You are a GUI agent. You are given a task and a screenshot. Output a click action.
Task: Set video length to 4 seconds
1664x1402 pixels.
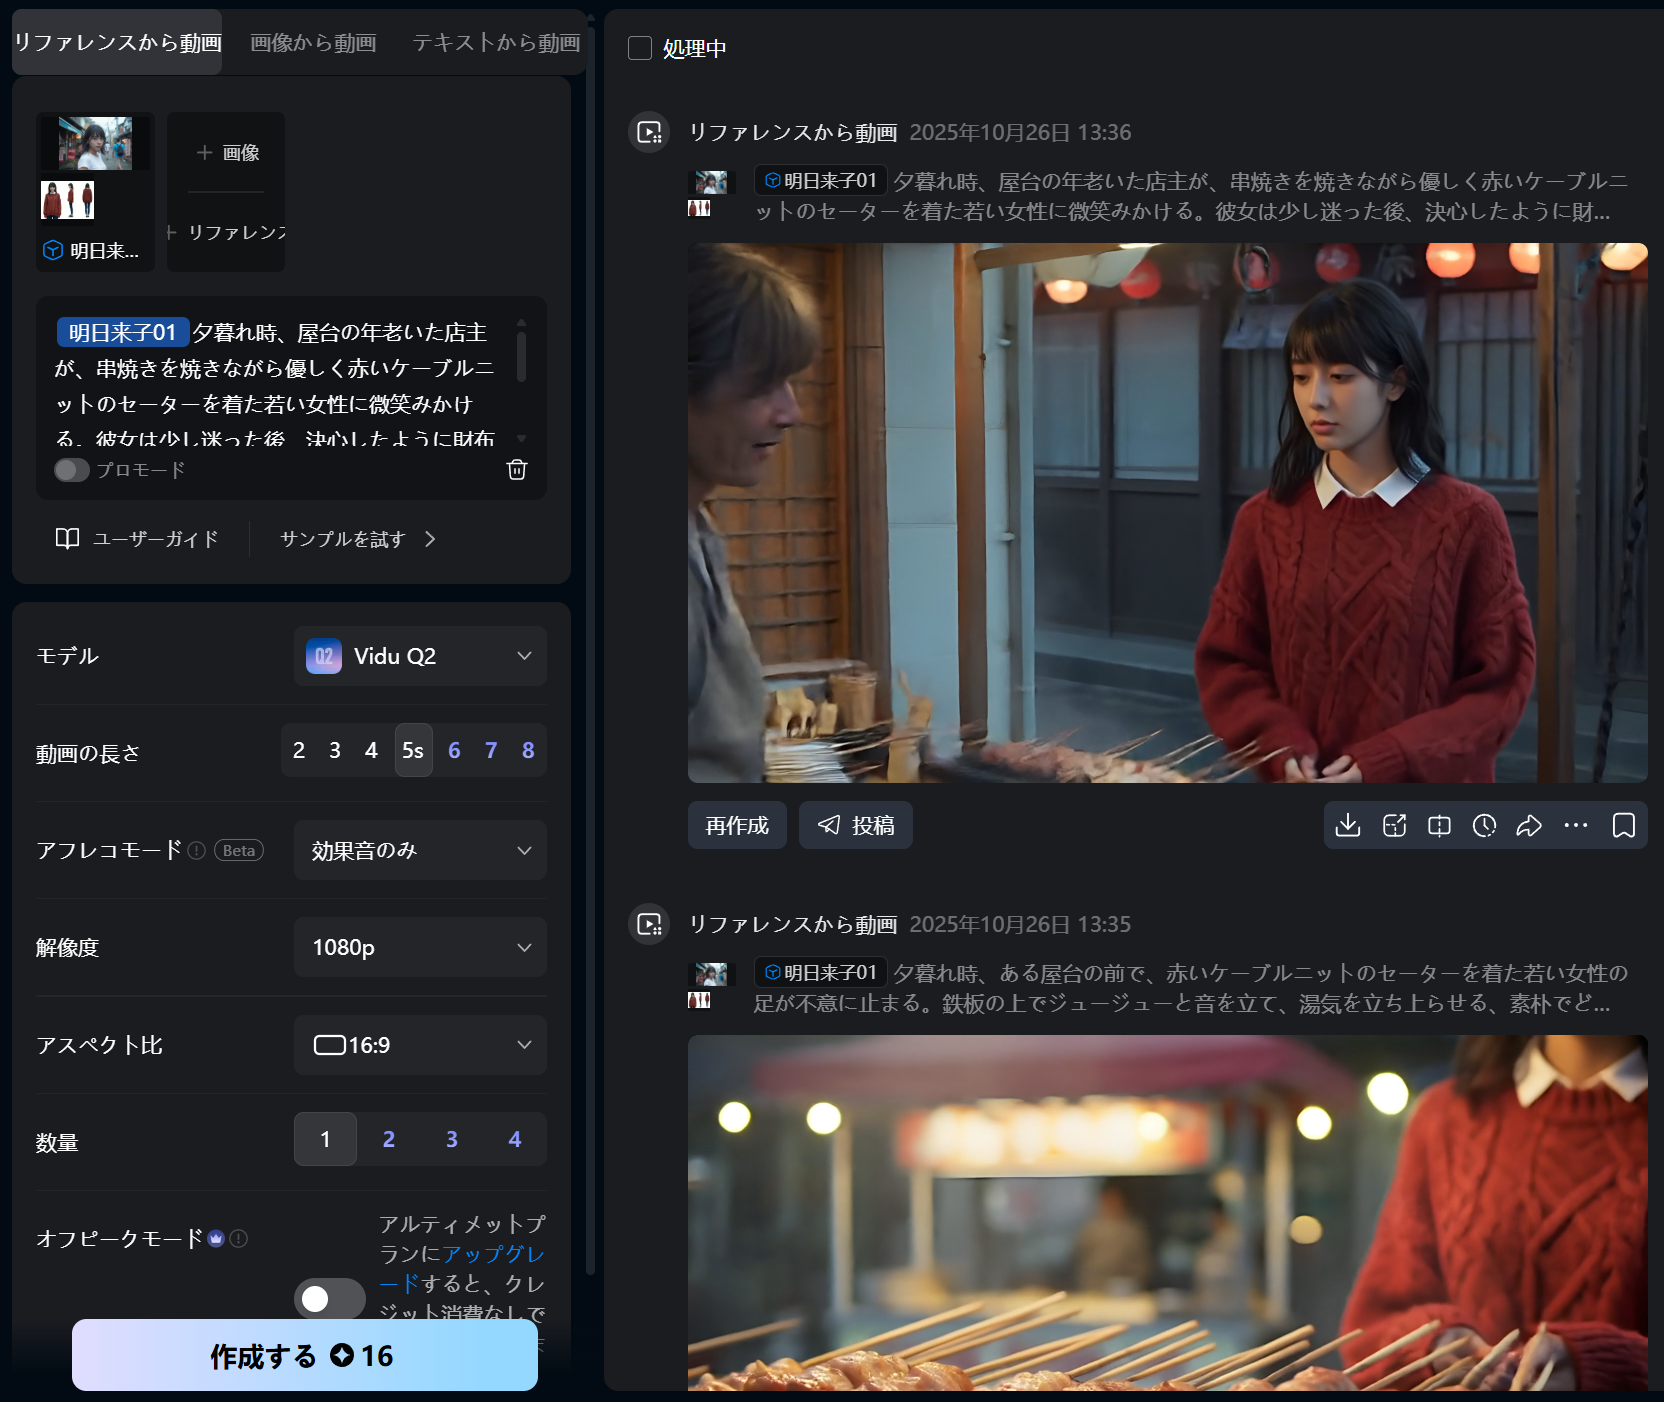[371, 750]
